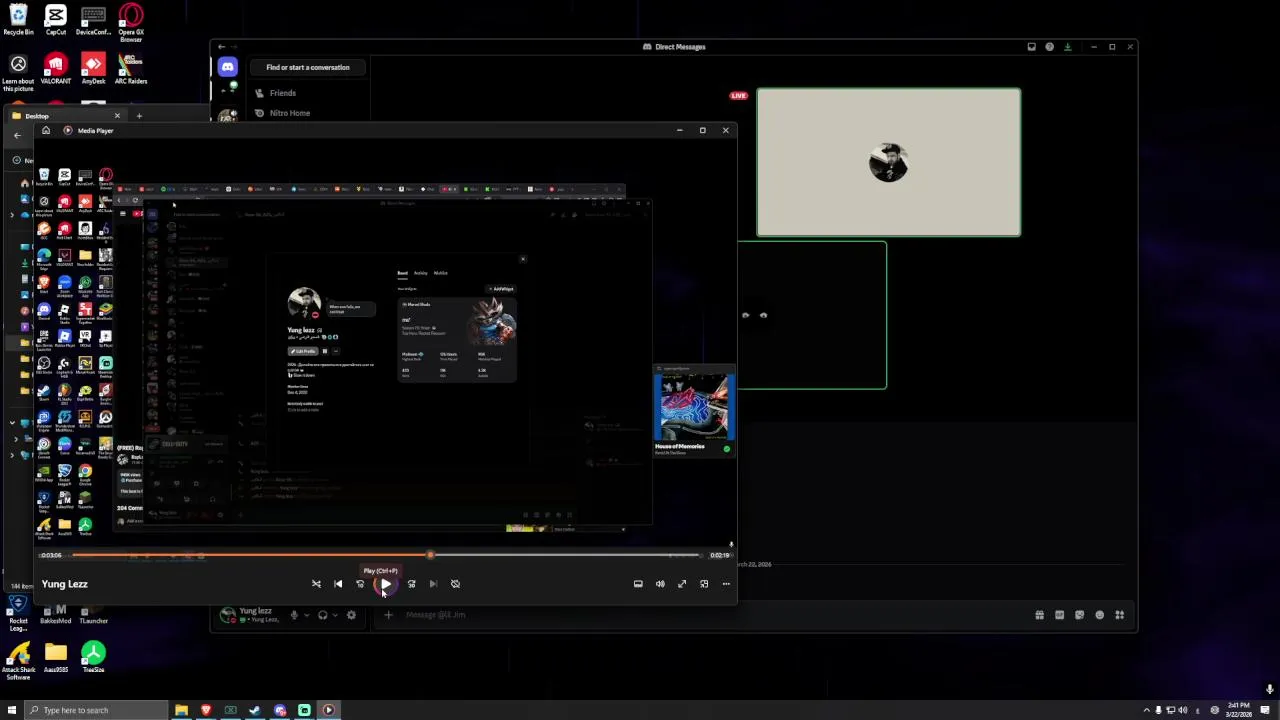Click the Play button in Media Player
The width and height of the screenshot is (1280, 720).
tap(385, 584)
